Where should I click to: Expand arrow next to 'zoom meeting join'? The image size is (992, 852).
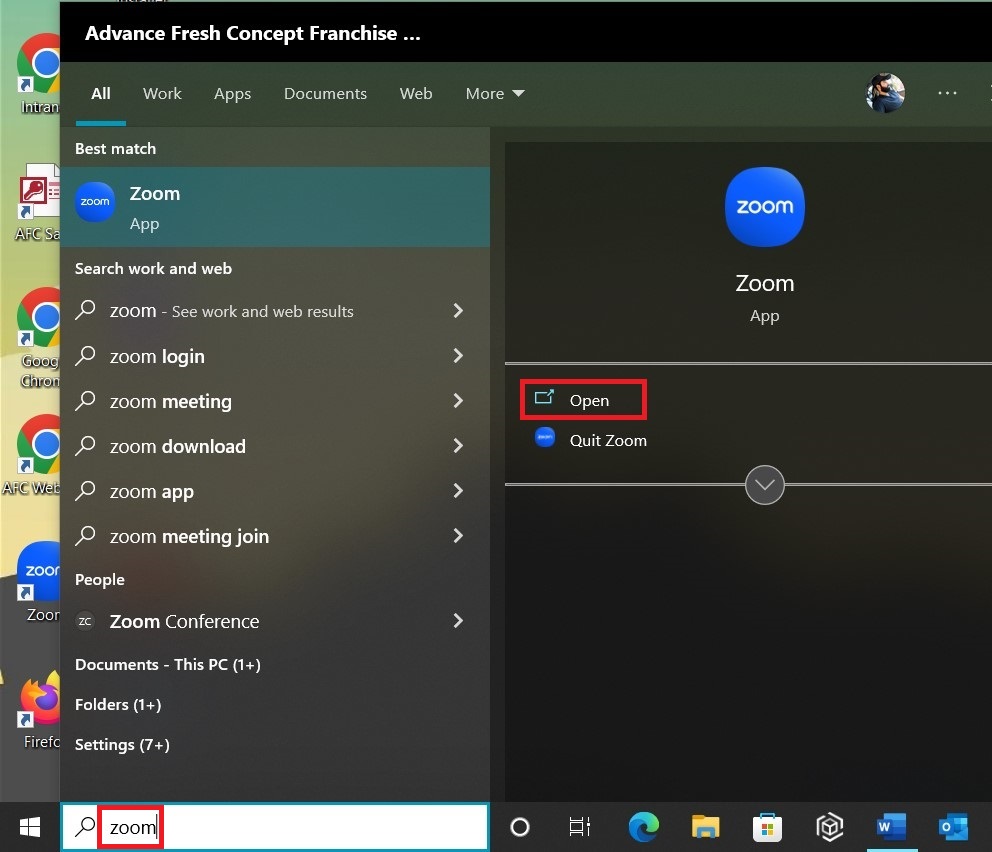(x=458, y=536)
